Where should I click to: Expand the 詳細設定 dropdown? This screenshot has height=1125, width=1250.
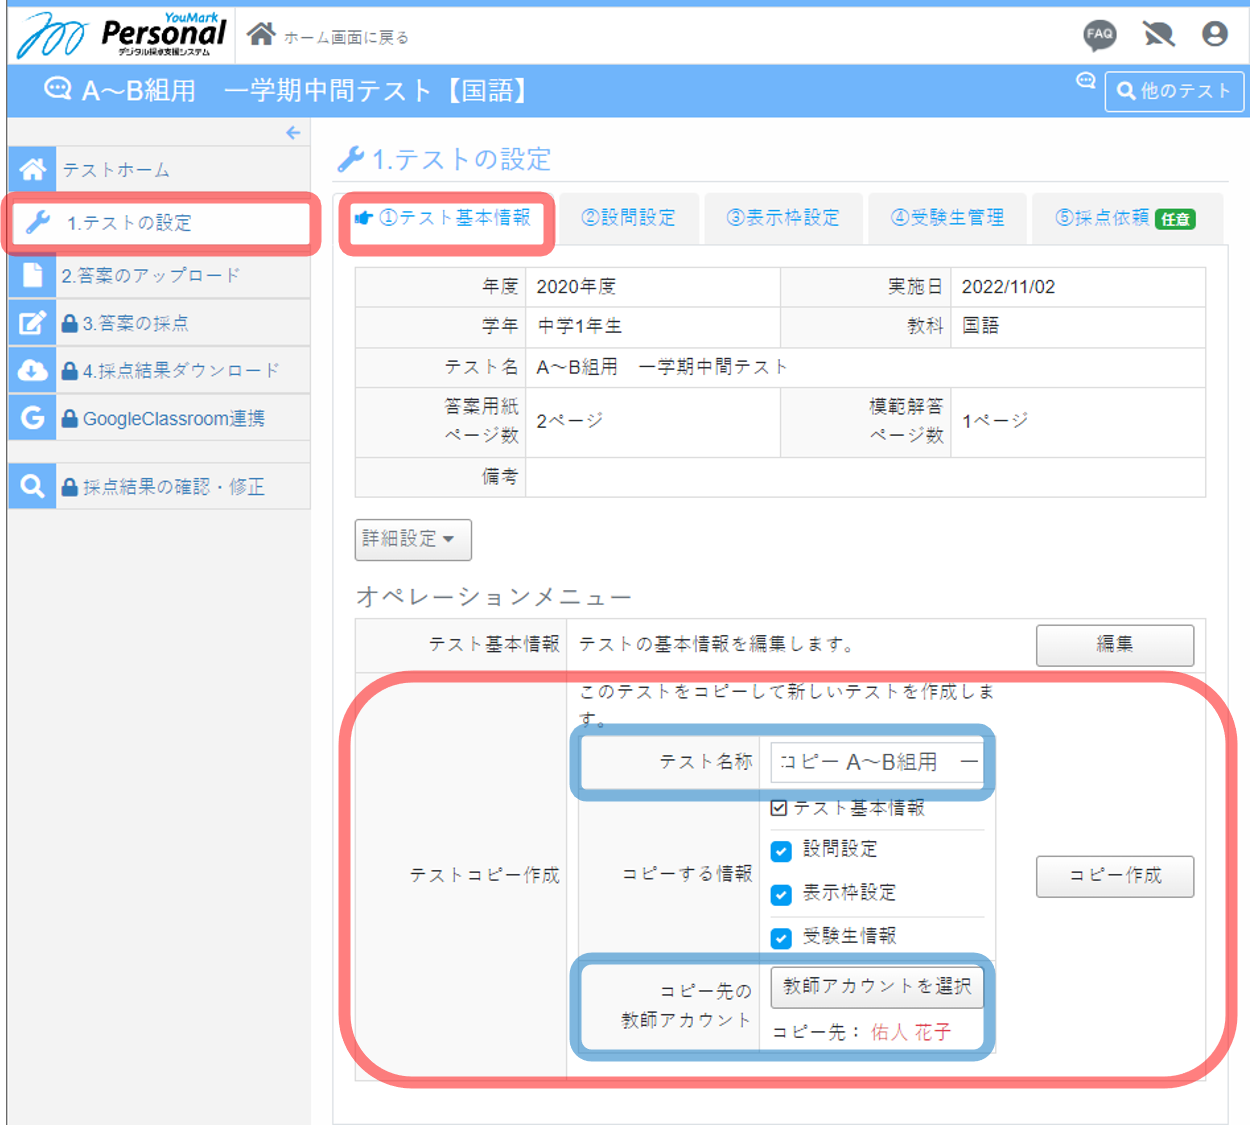click(x=412, y=539)
